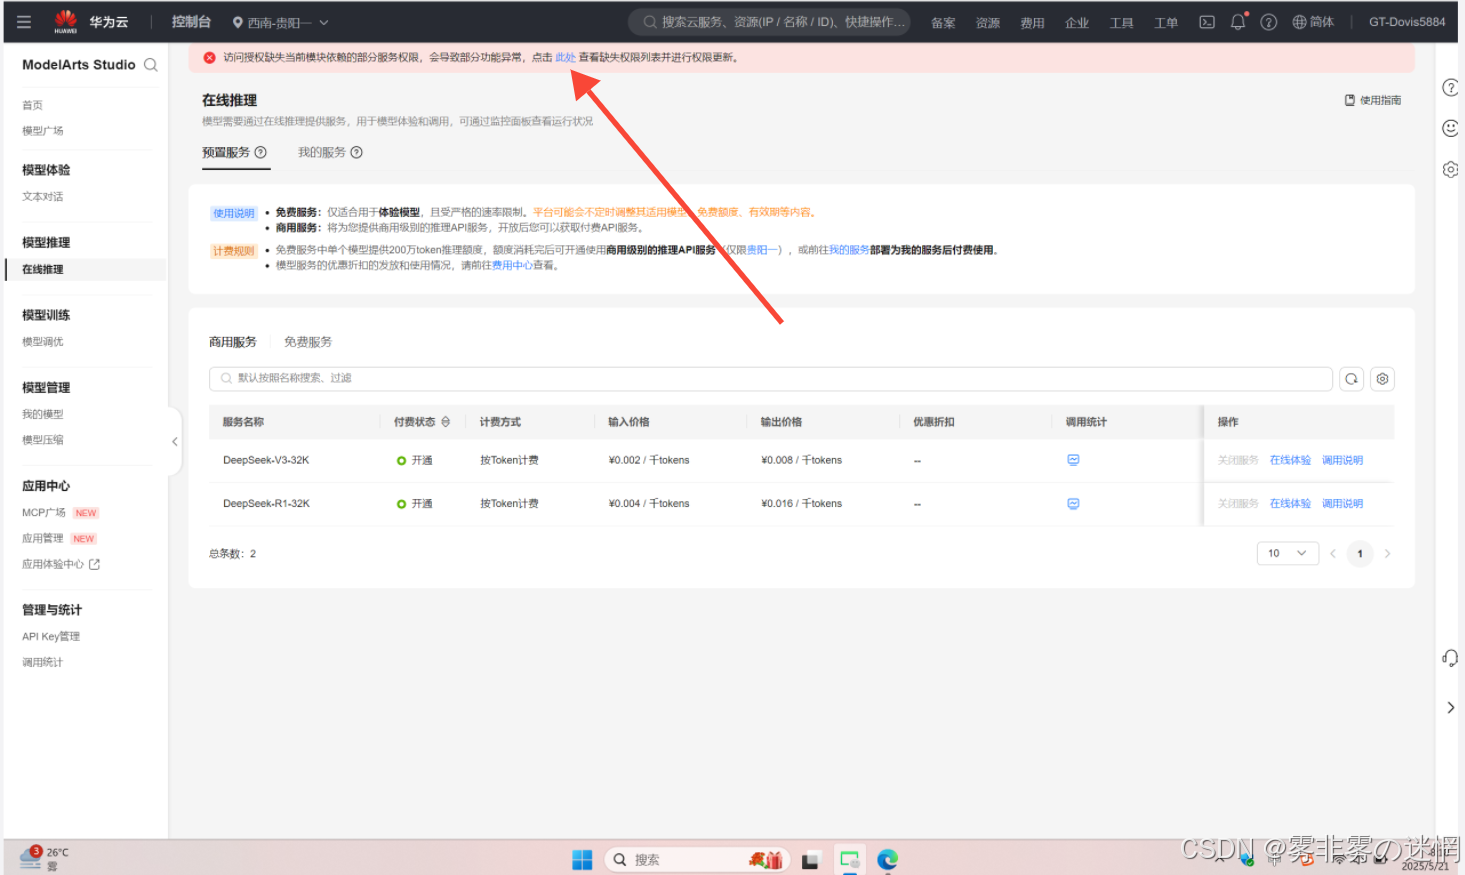
Task: Open 备案 in the top menu
Action: (943, 23)
